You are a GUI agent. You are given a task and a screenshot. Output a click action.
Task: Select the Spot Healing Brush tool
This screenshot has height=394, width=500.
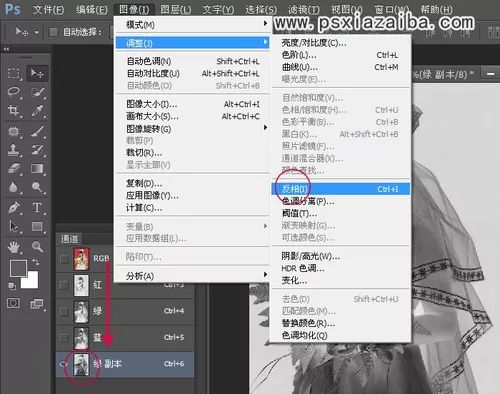click(x=13, y=131)
